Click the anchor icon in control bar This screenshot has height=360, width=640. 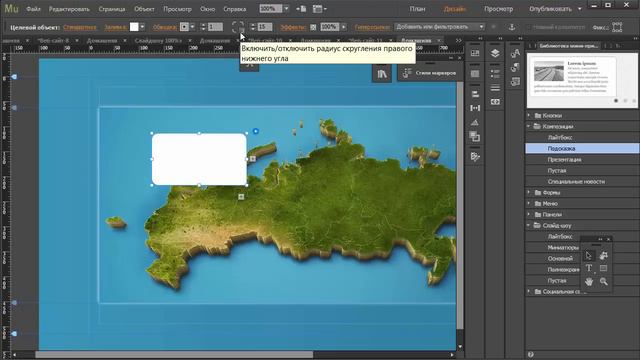coord(512,27)
